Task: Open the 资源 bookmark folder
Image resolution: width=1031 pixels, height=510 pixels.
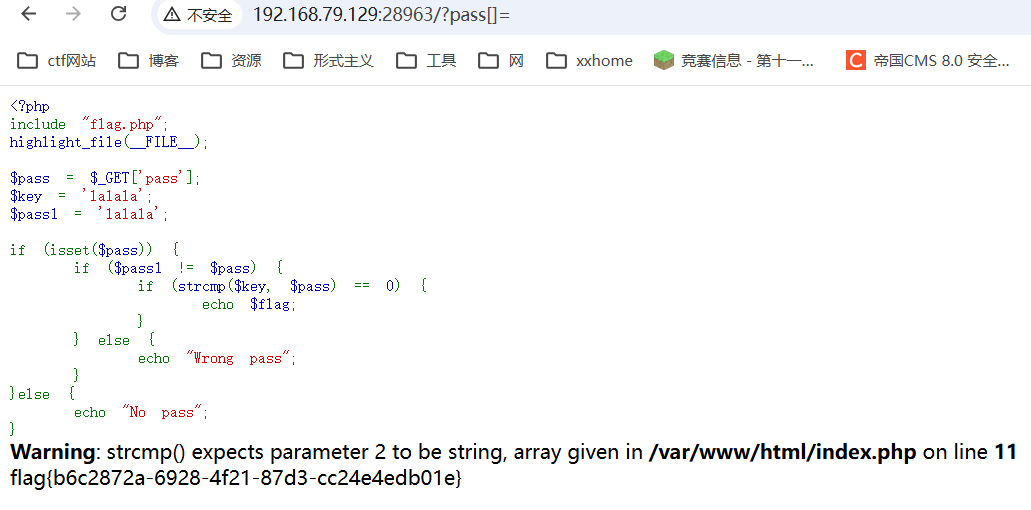Action: pyautogui.click(x=231, y=61)
